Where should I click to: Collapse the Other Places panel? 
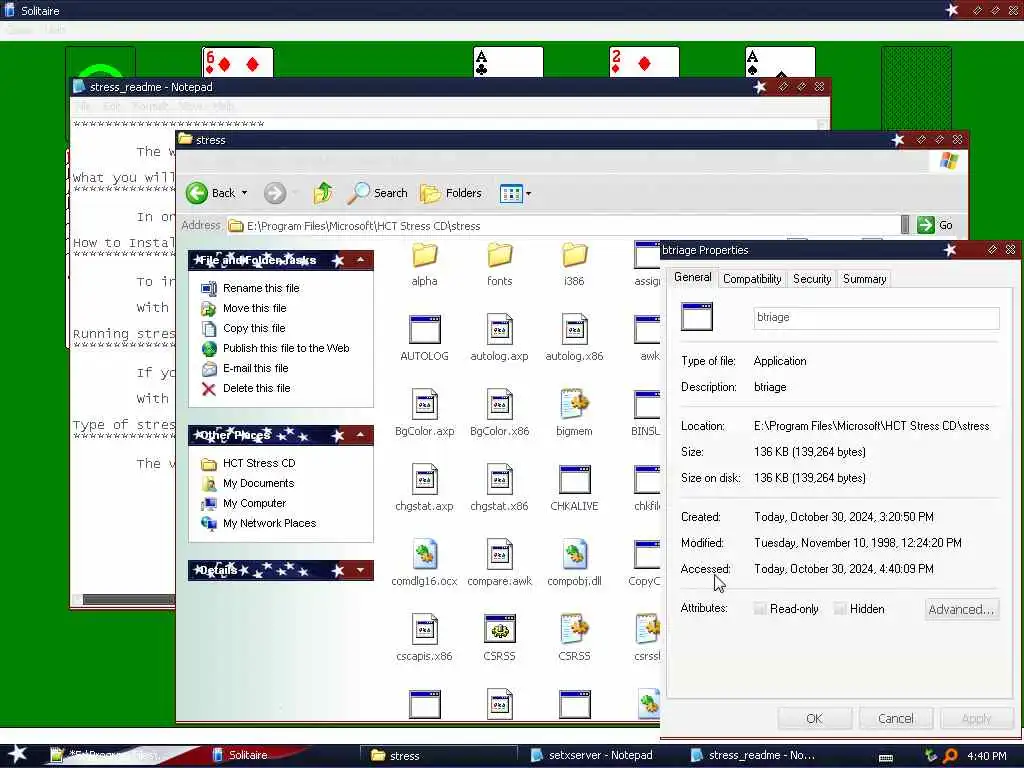click(x=360, y=435)
